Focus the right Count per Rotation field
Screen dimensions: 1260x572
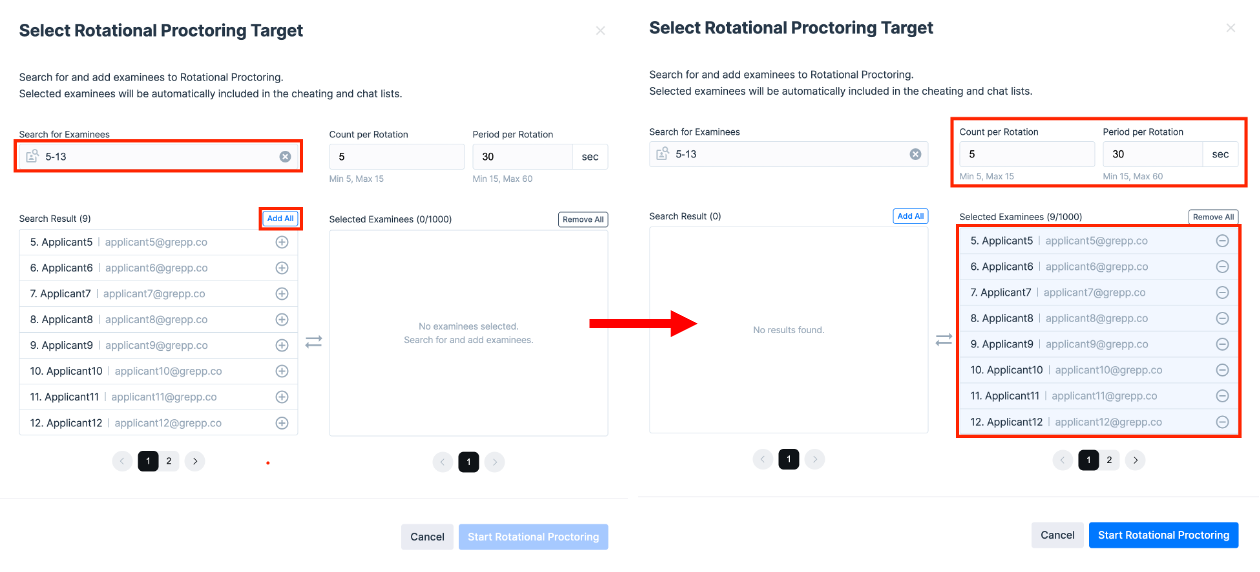(1027, 154)
